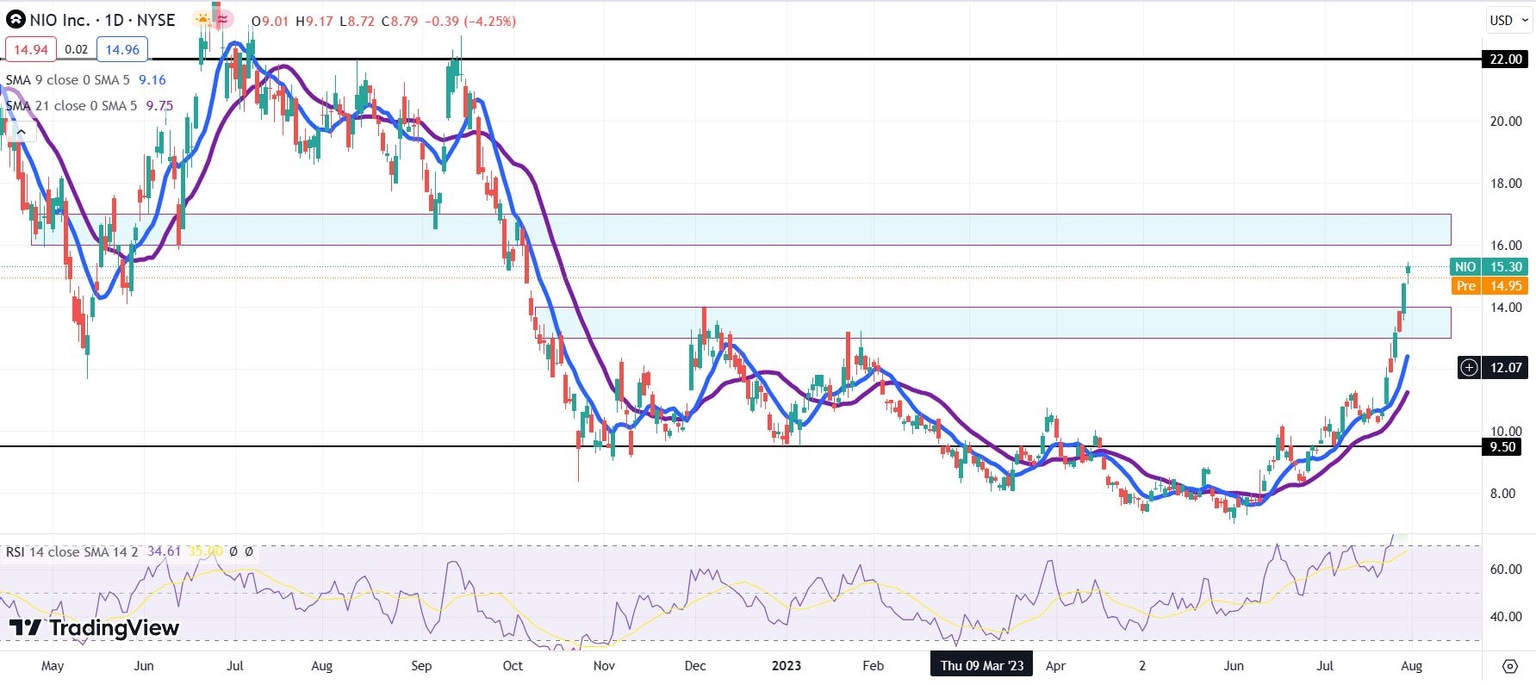1536x685 pixels.
Task: Click the Dec label on time axis
Action: tap(697, 664)
